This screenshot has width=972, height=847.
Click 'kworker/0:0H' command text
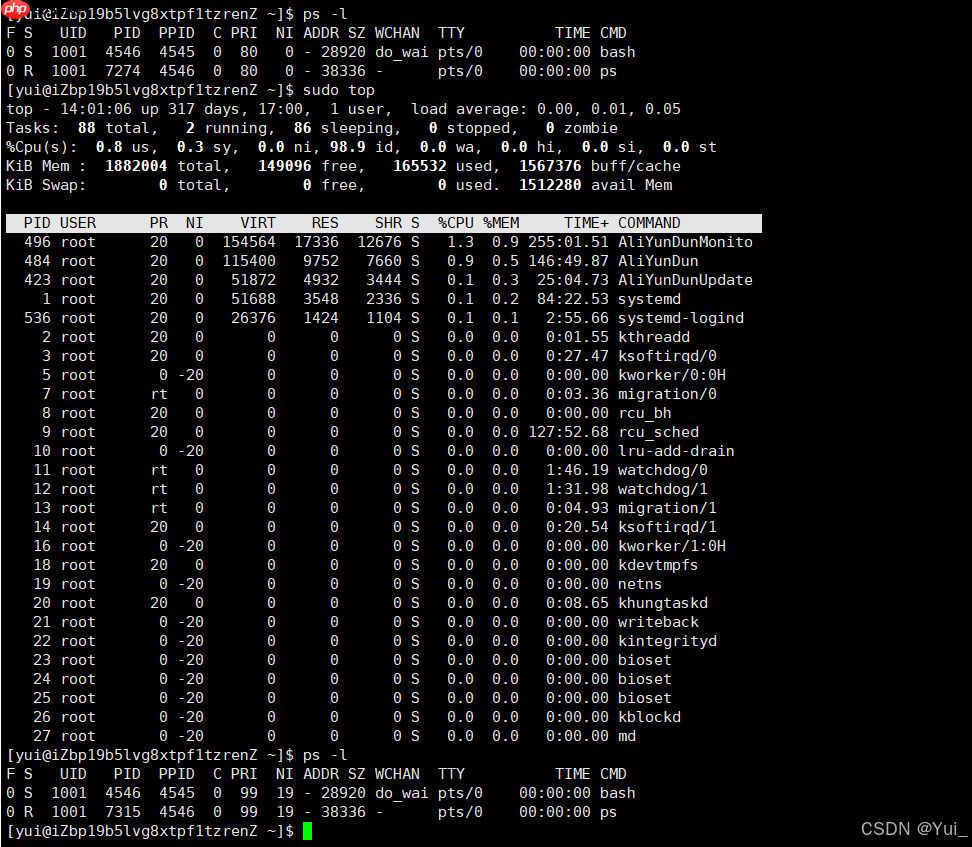pos(671,375)
